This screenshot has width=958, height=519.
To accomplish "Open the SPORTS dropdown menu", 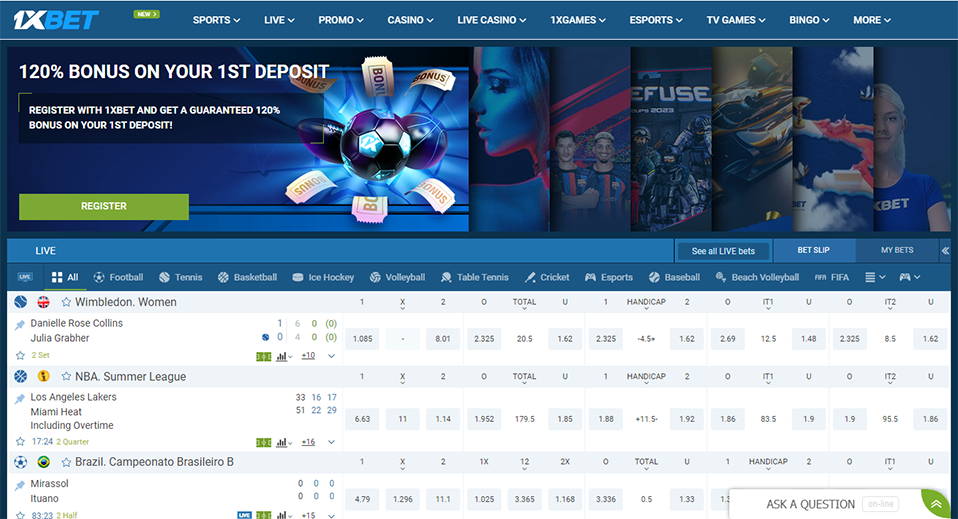I will (x=216, y=20).
